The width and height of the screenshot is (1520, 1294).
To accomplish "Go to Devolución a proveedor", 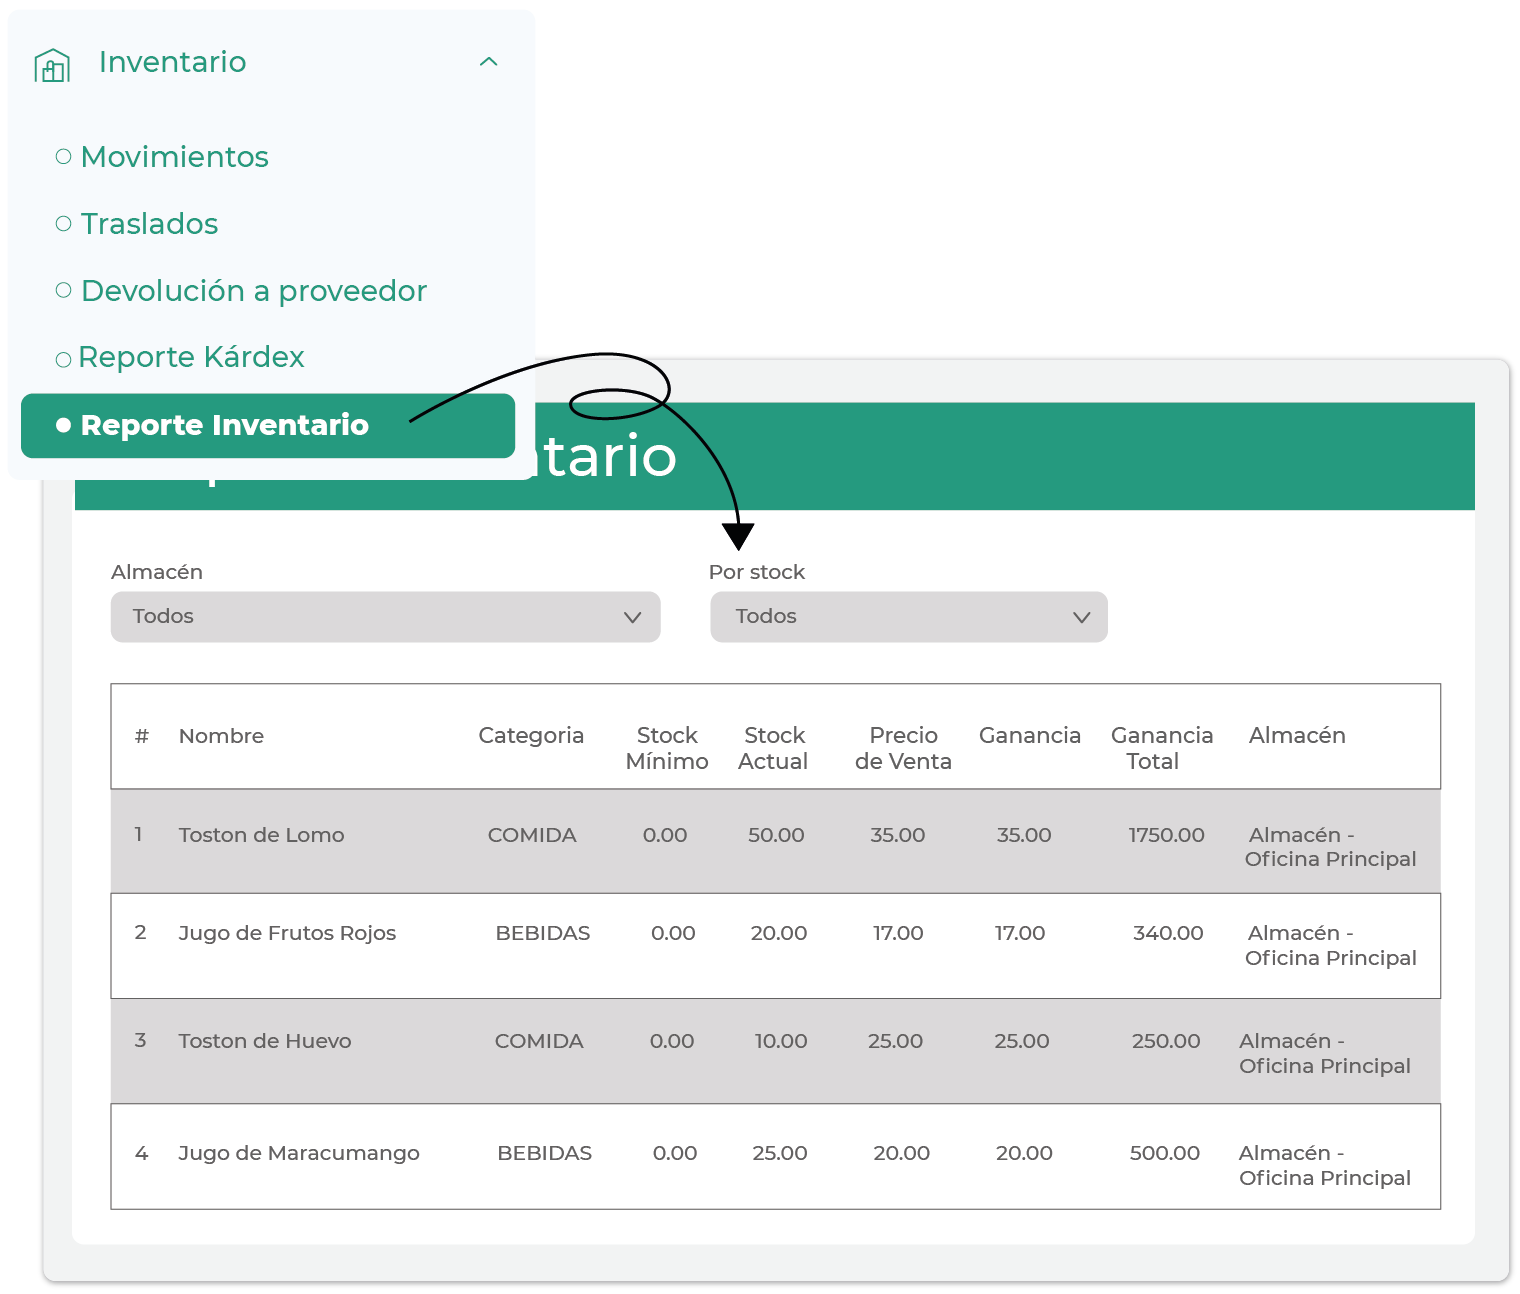I will (253, 291).
